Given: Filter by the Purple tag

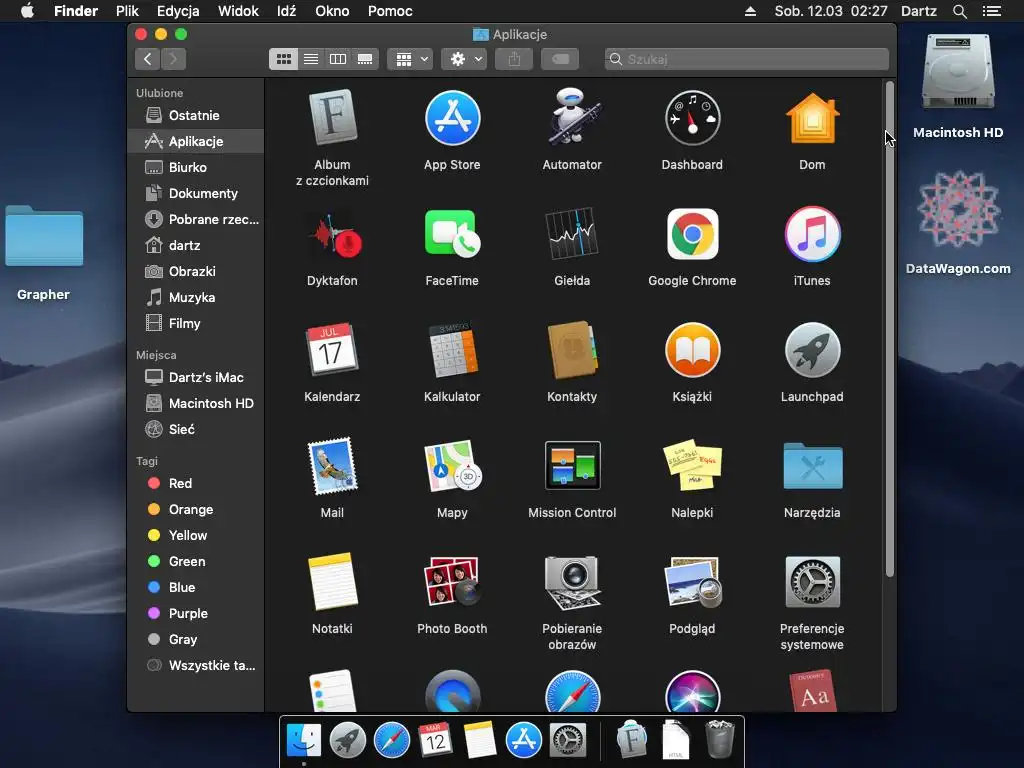Looking at the screenshot, I should 196,614.
